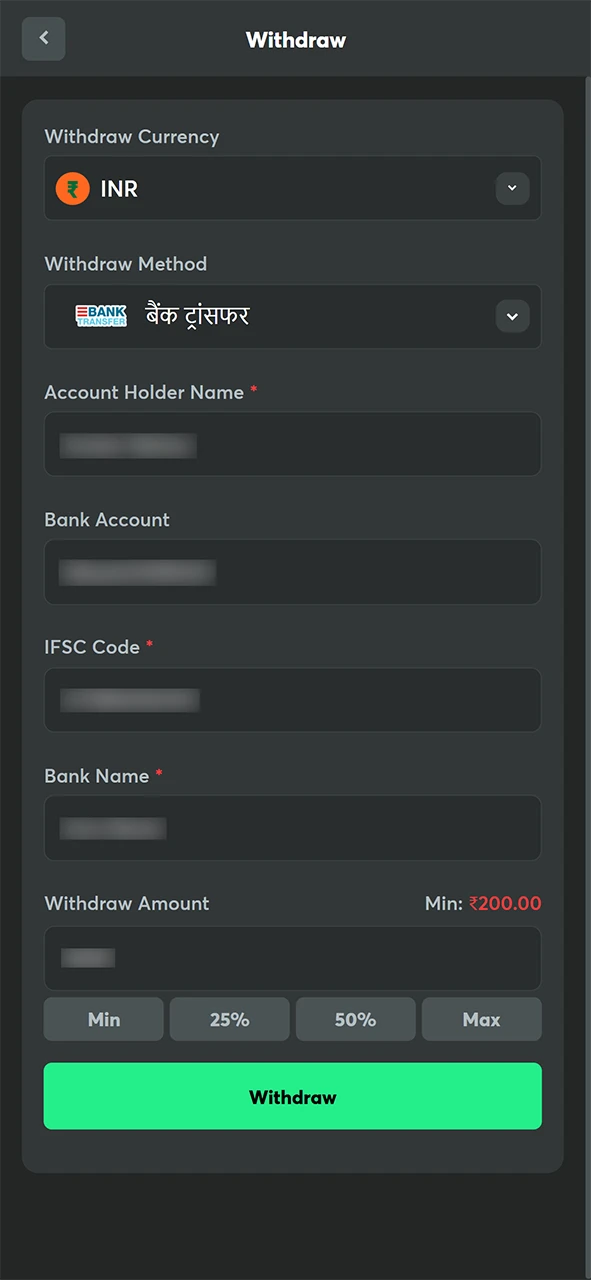This screenshot has width=591, height=1280.
Task: Click the Withdraw title in the header
Action: 295,40
